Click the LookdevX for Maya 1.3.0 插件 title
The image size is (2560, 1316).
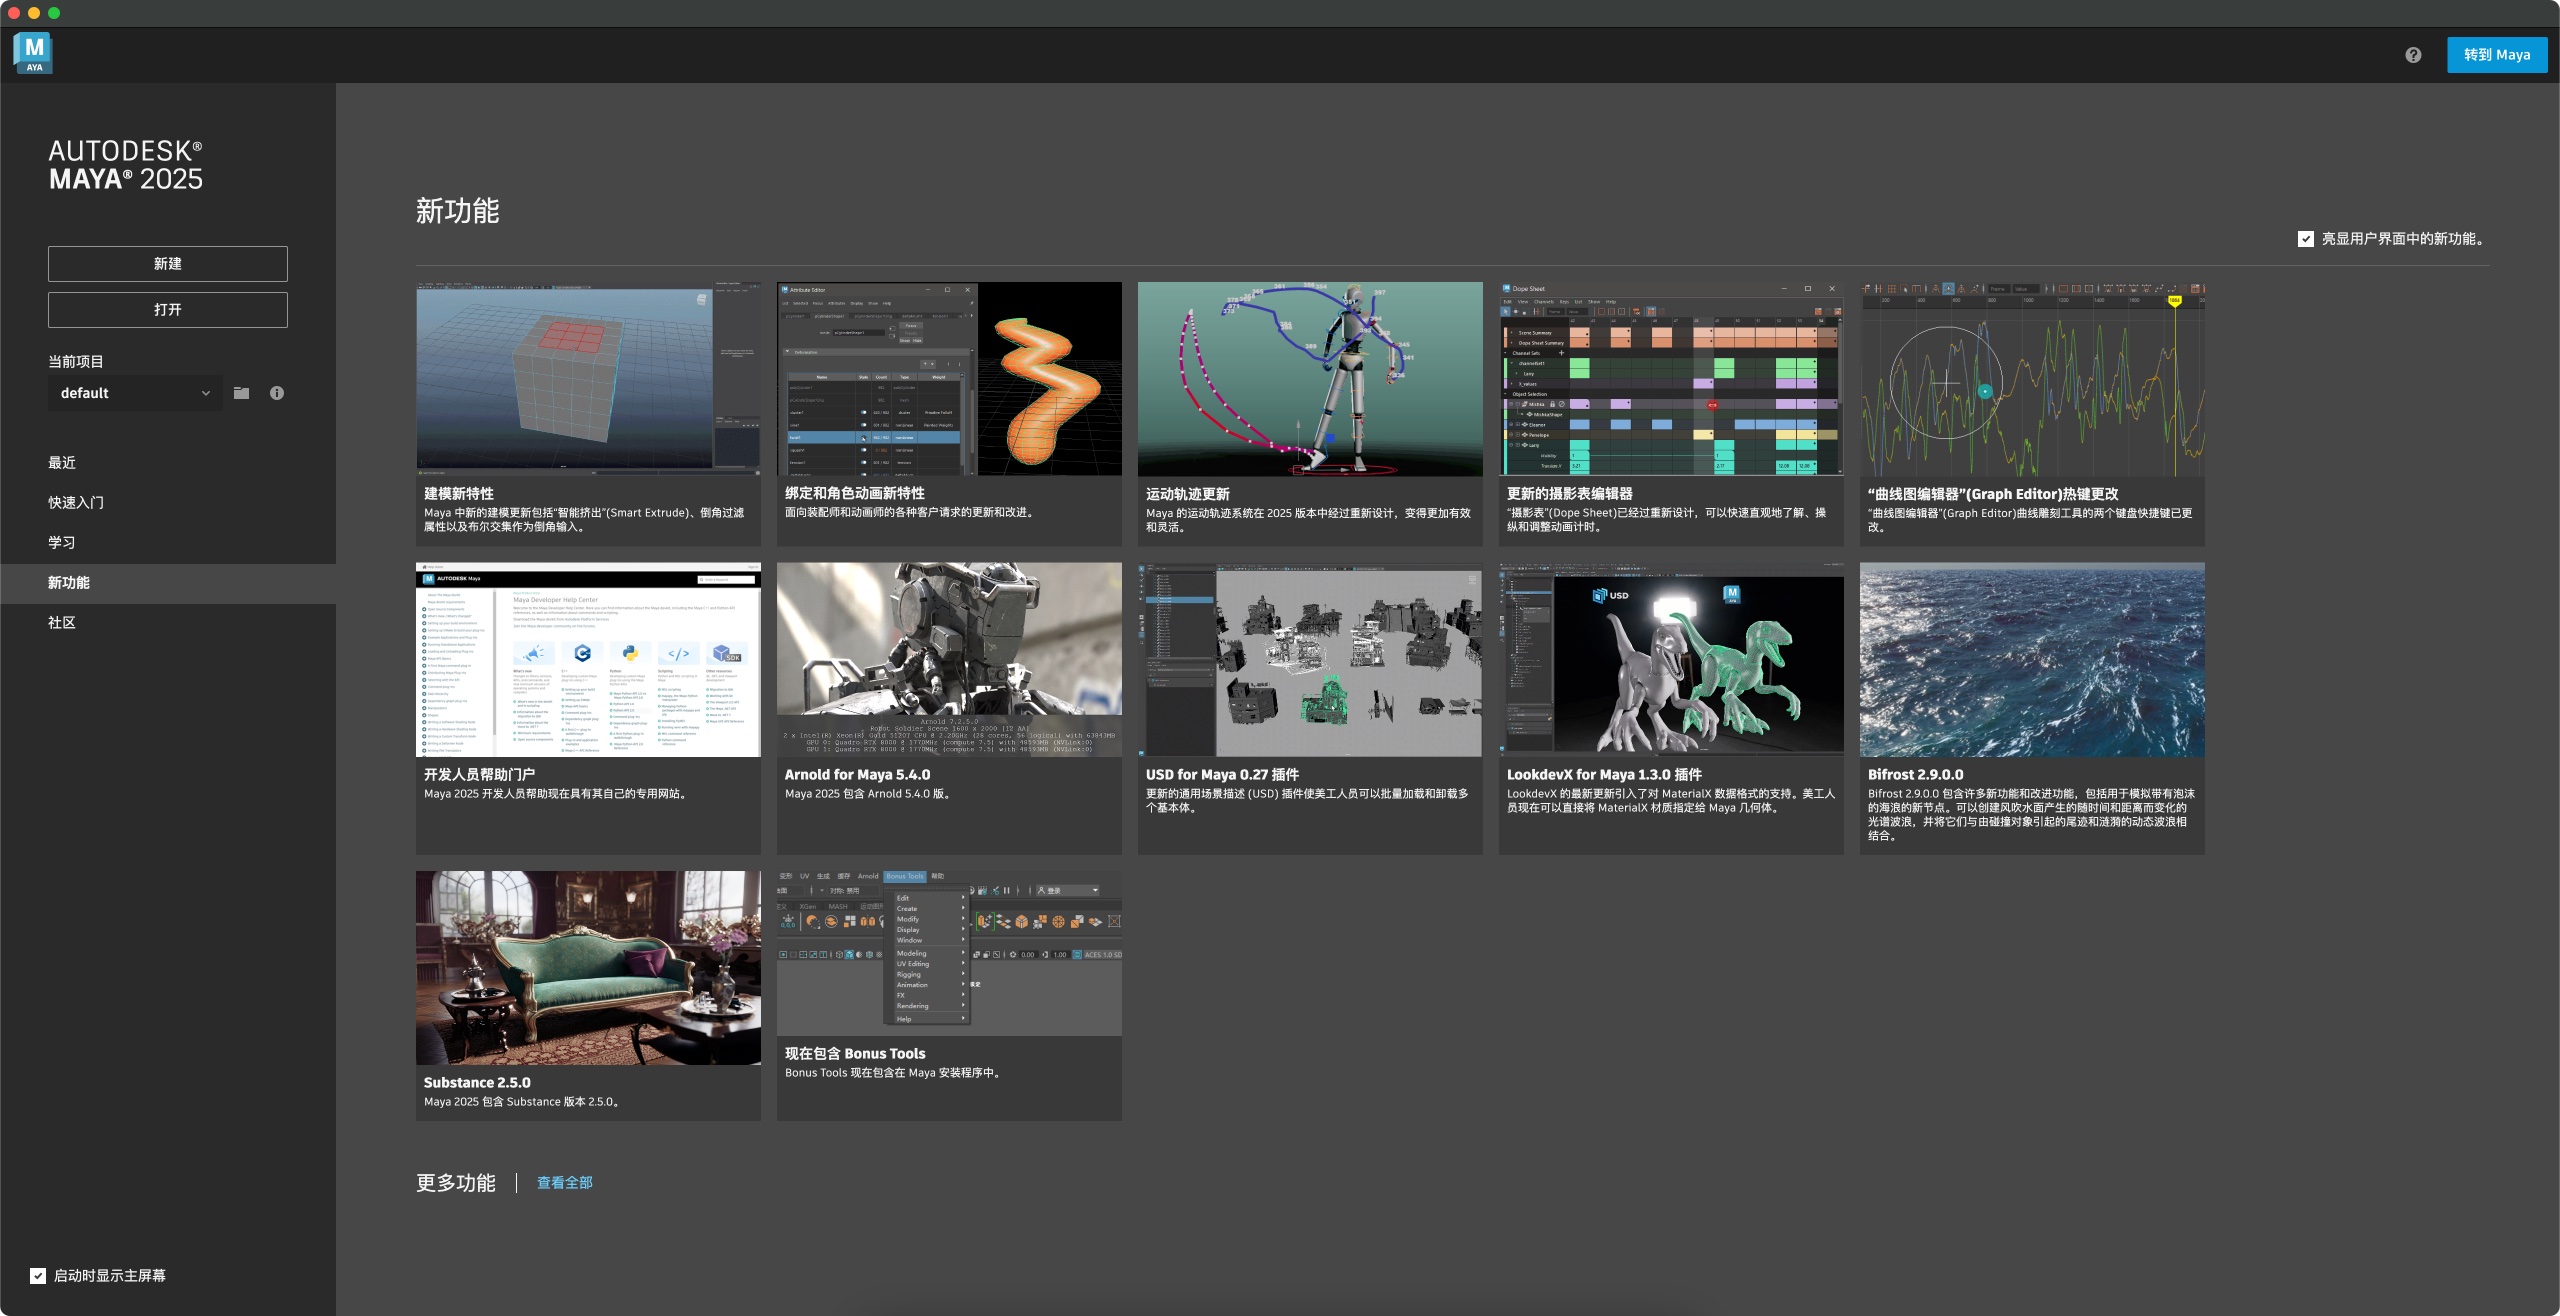tap(1604, 775)
